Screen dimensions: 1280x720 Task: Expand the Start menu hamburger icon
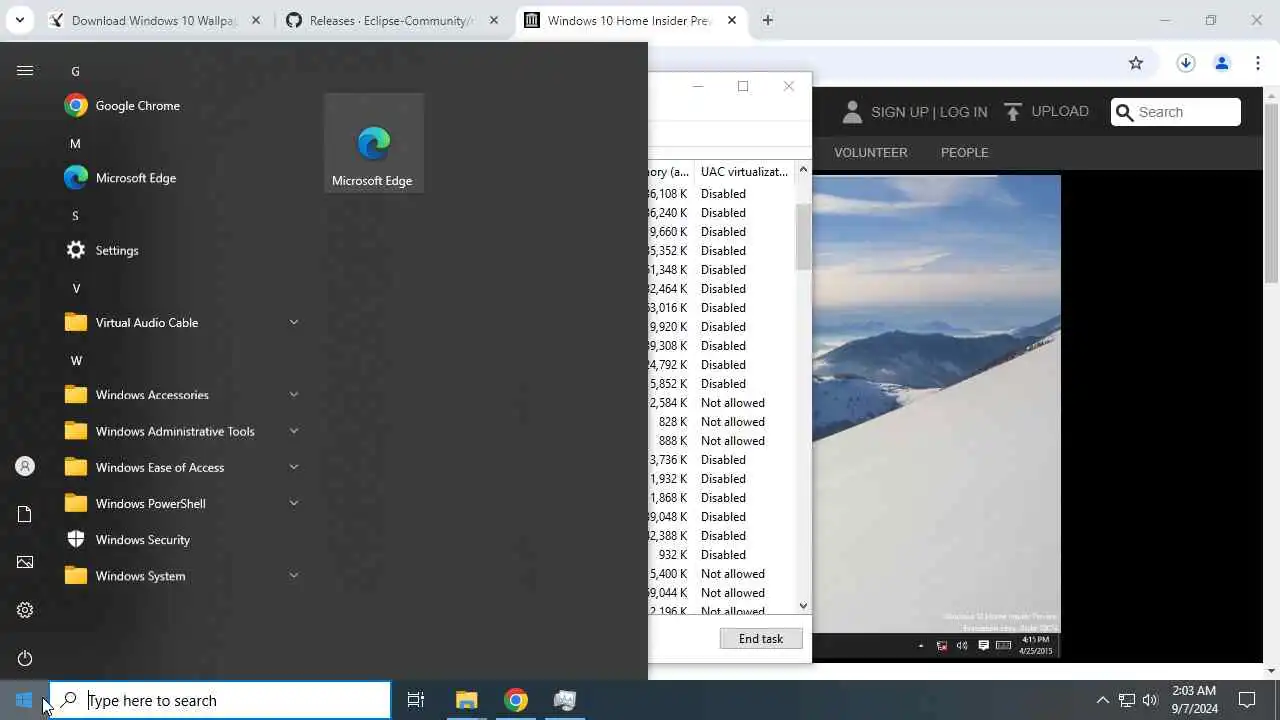coord(25,70)
